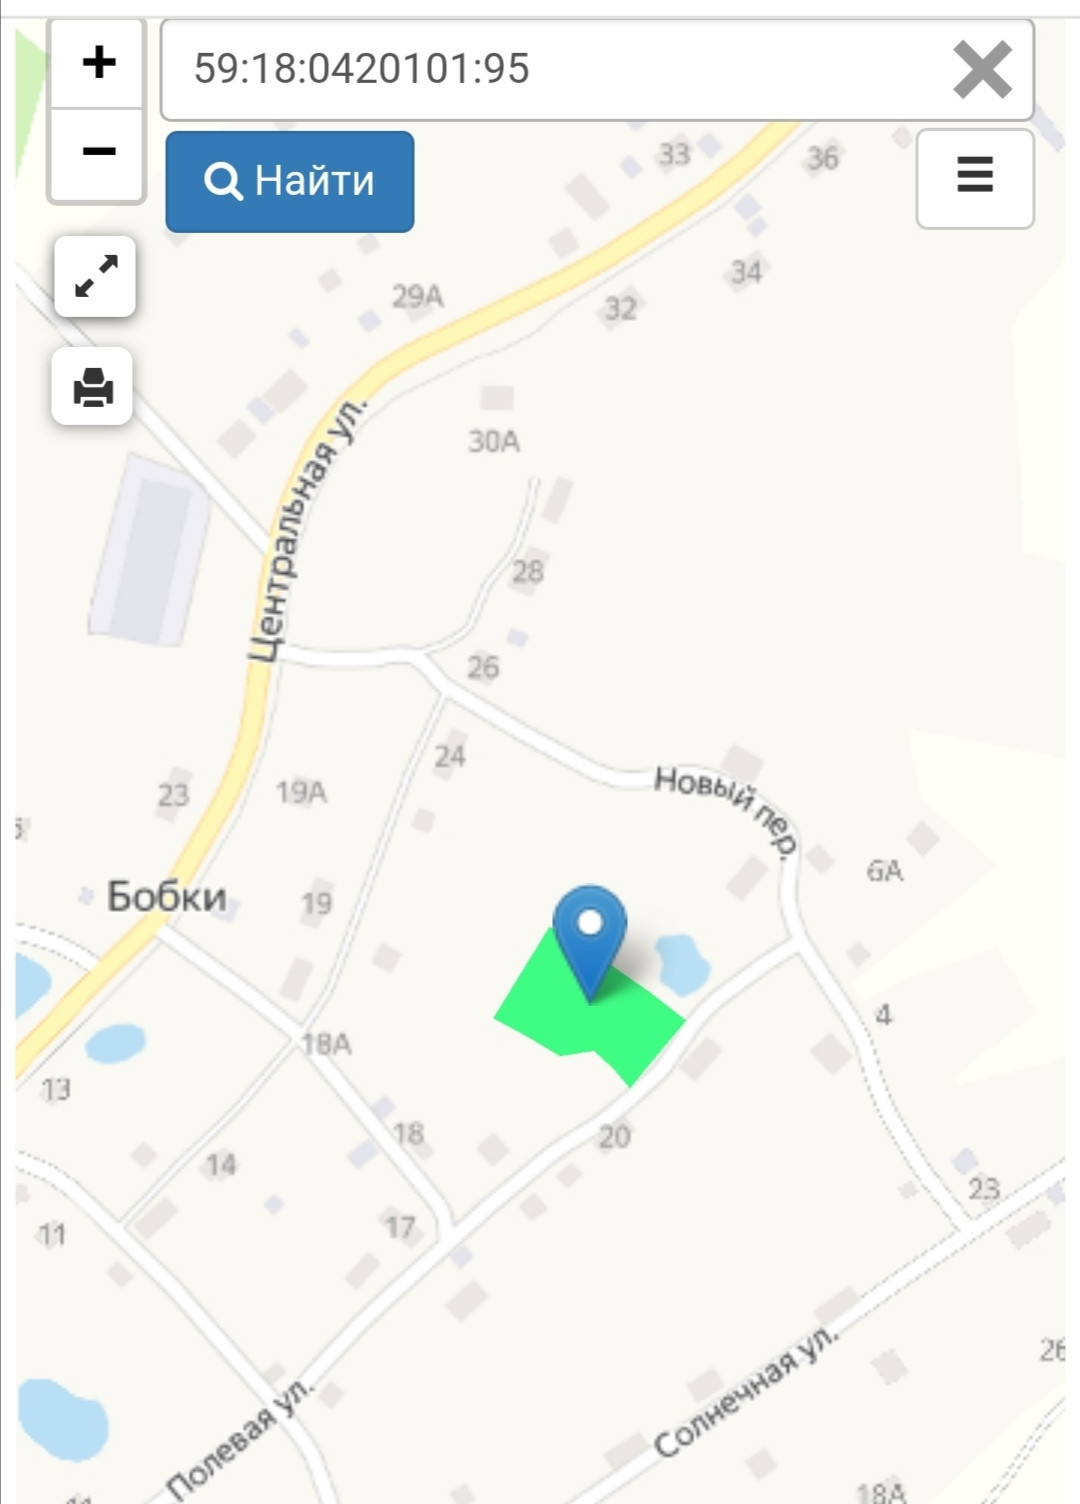The image size is (1080, 1504).
Task: Click the Бобки village label
Action: (x=167, y=897)
